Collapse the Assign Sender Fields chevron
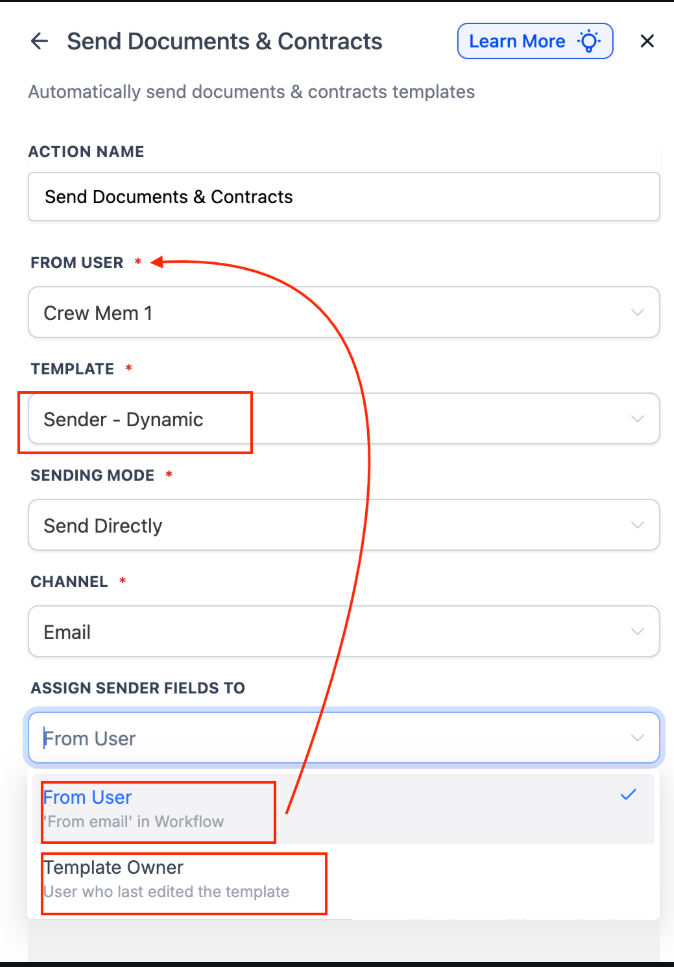This screenshot has height=967, width=674. 637,738
